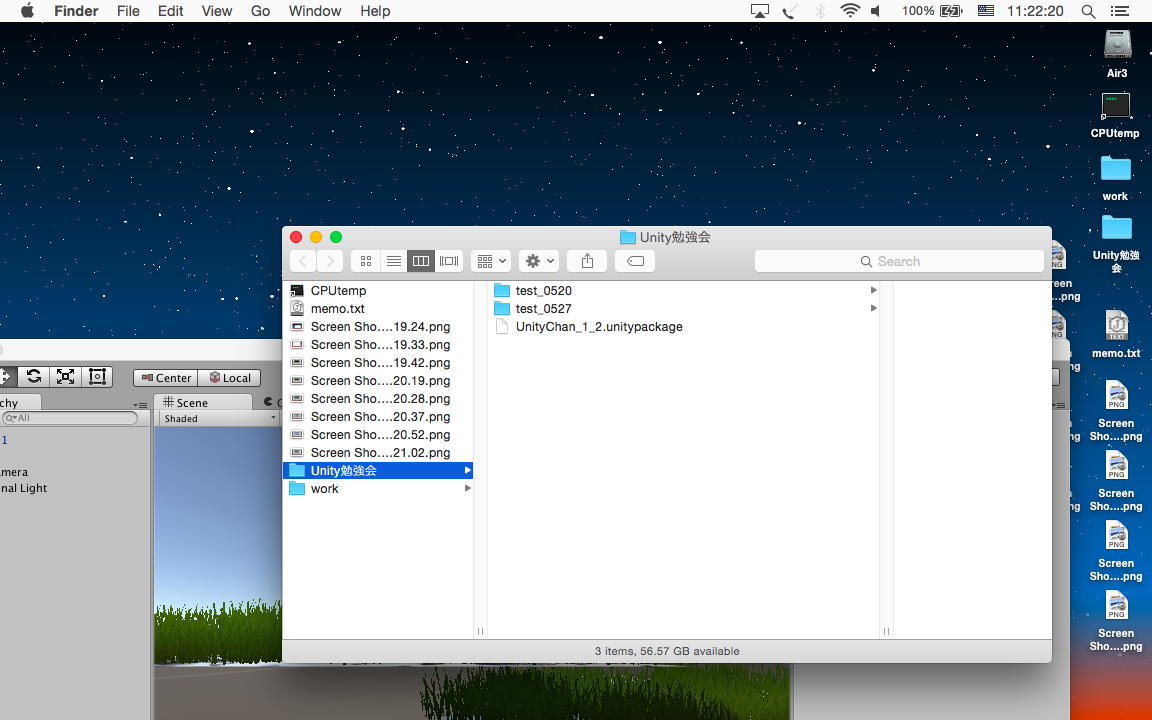Select the memo.txt file in list
Image resolution: width=1152 pixels, height=720 pixels.
[337, 309]
